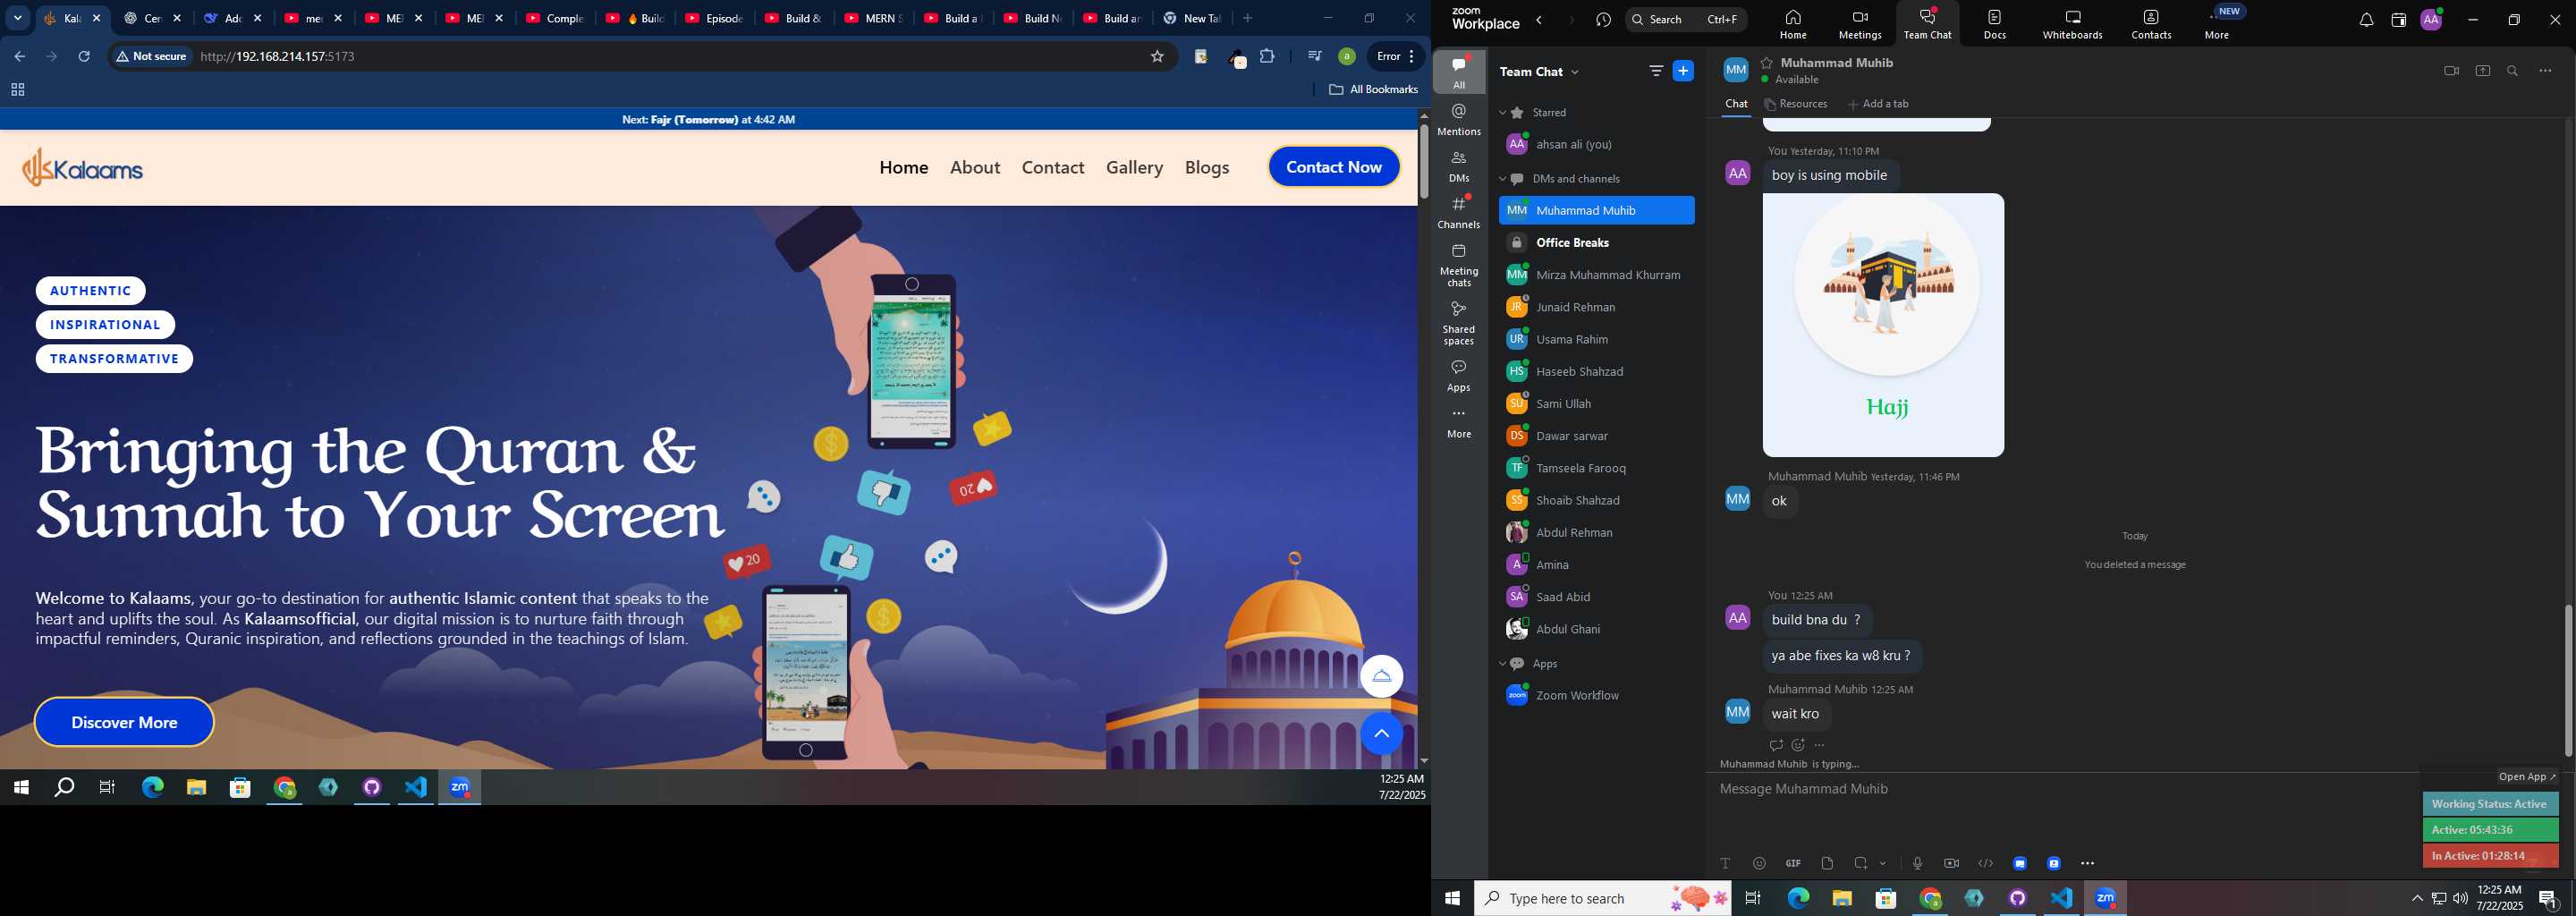
Task: Open the About link in Kalaams navbar
Action: 975,167
